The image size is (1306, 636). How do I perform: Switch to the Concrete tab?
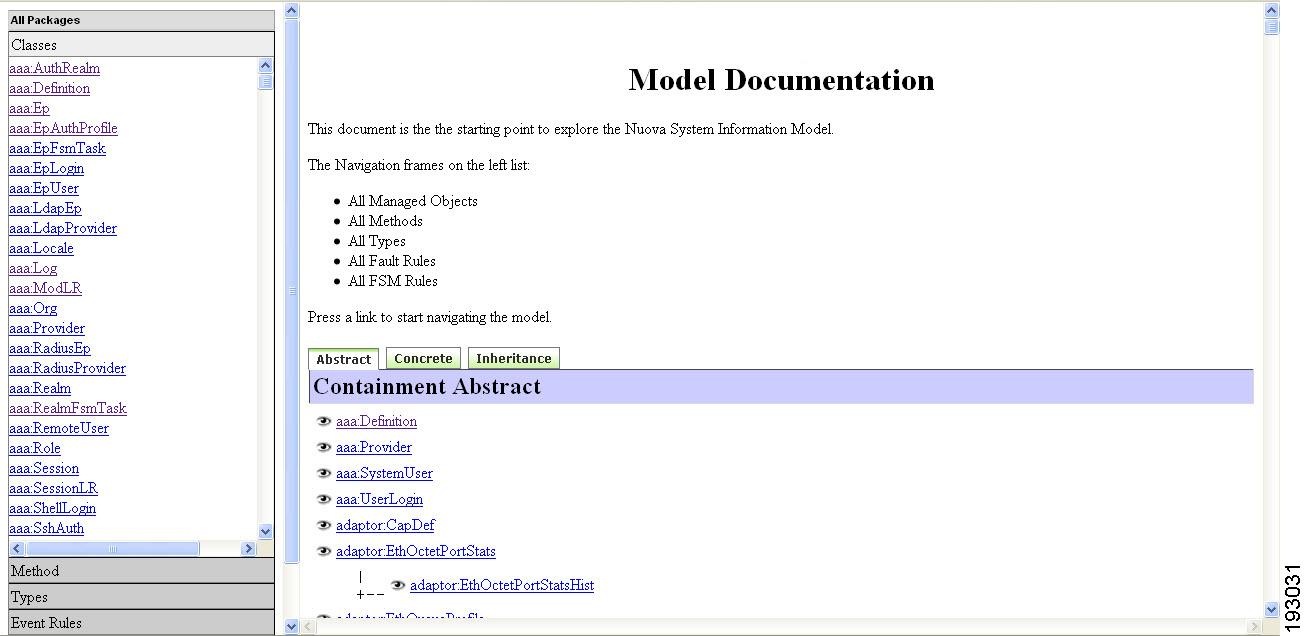pyautogui.click(x=423, y=358)
